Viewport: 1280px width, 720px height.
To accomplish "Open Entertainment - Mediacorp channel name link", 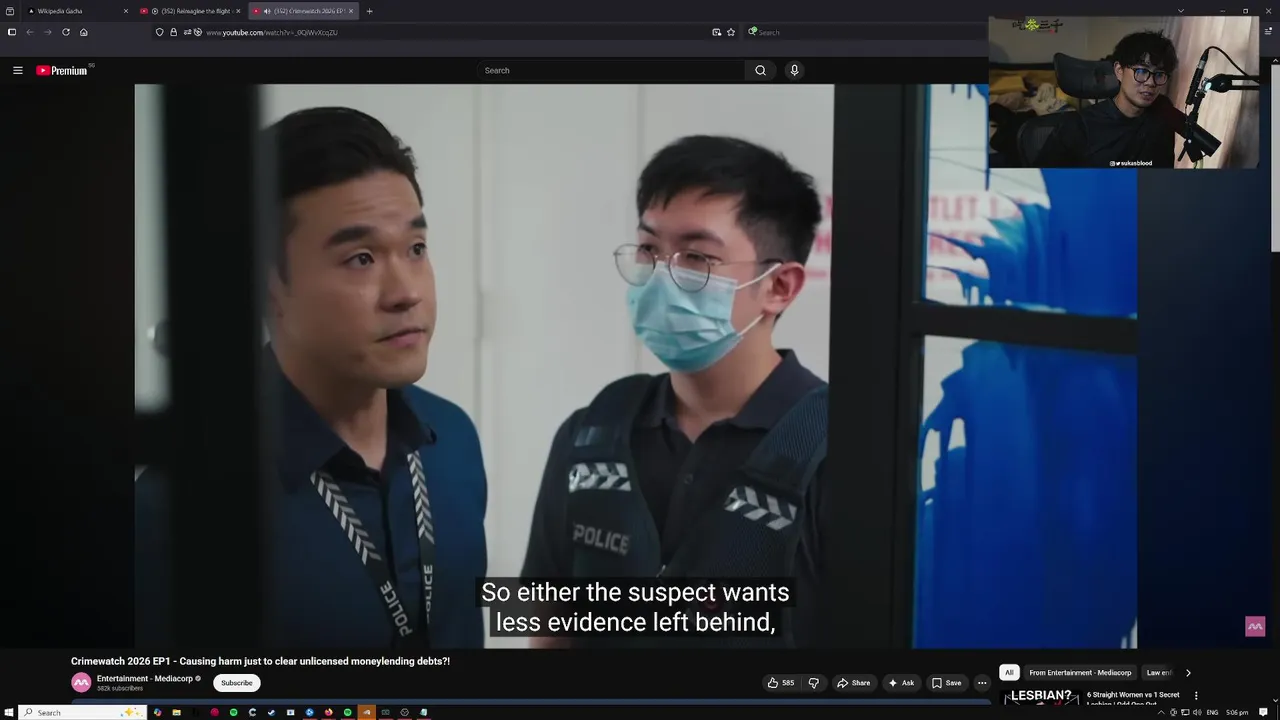I will tap(145, 678).
